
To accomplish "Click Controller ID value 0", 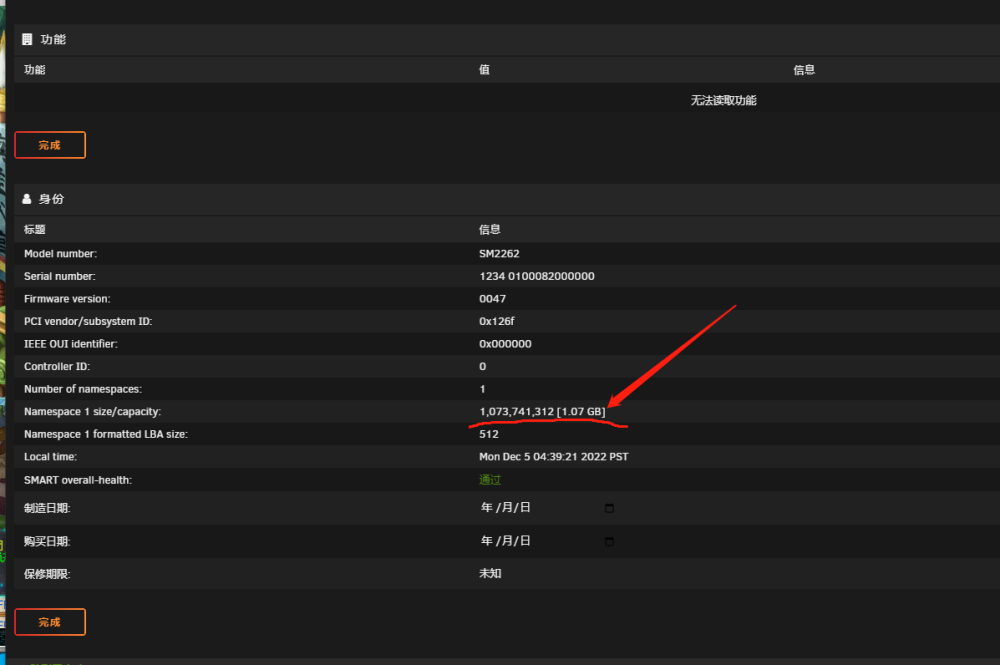I will tap(483, 366).
